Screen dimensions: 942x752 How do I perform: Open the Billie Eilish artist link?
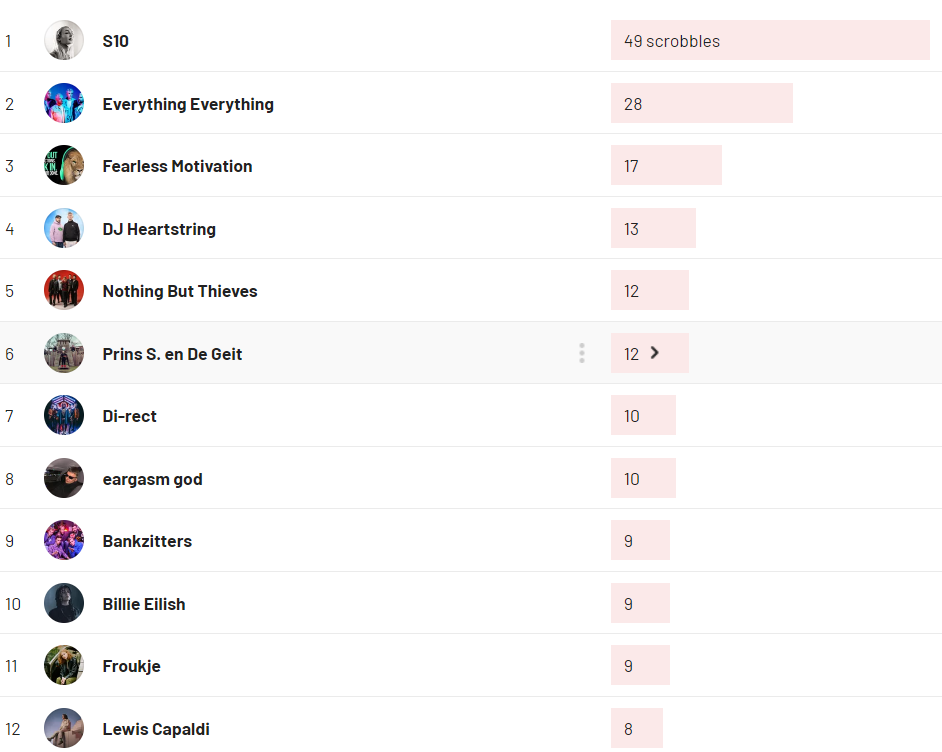(x=144, y=604)
